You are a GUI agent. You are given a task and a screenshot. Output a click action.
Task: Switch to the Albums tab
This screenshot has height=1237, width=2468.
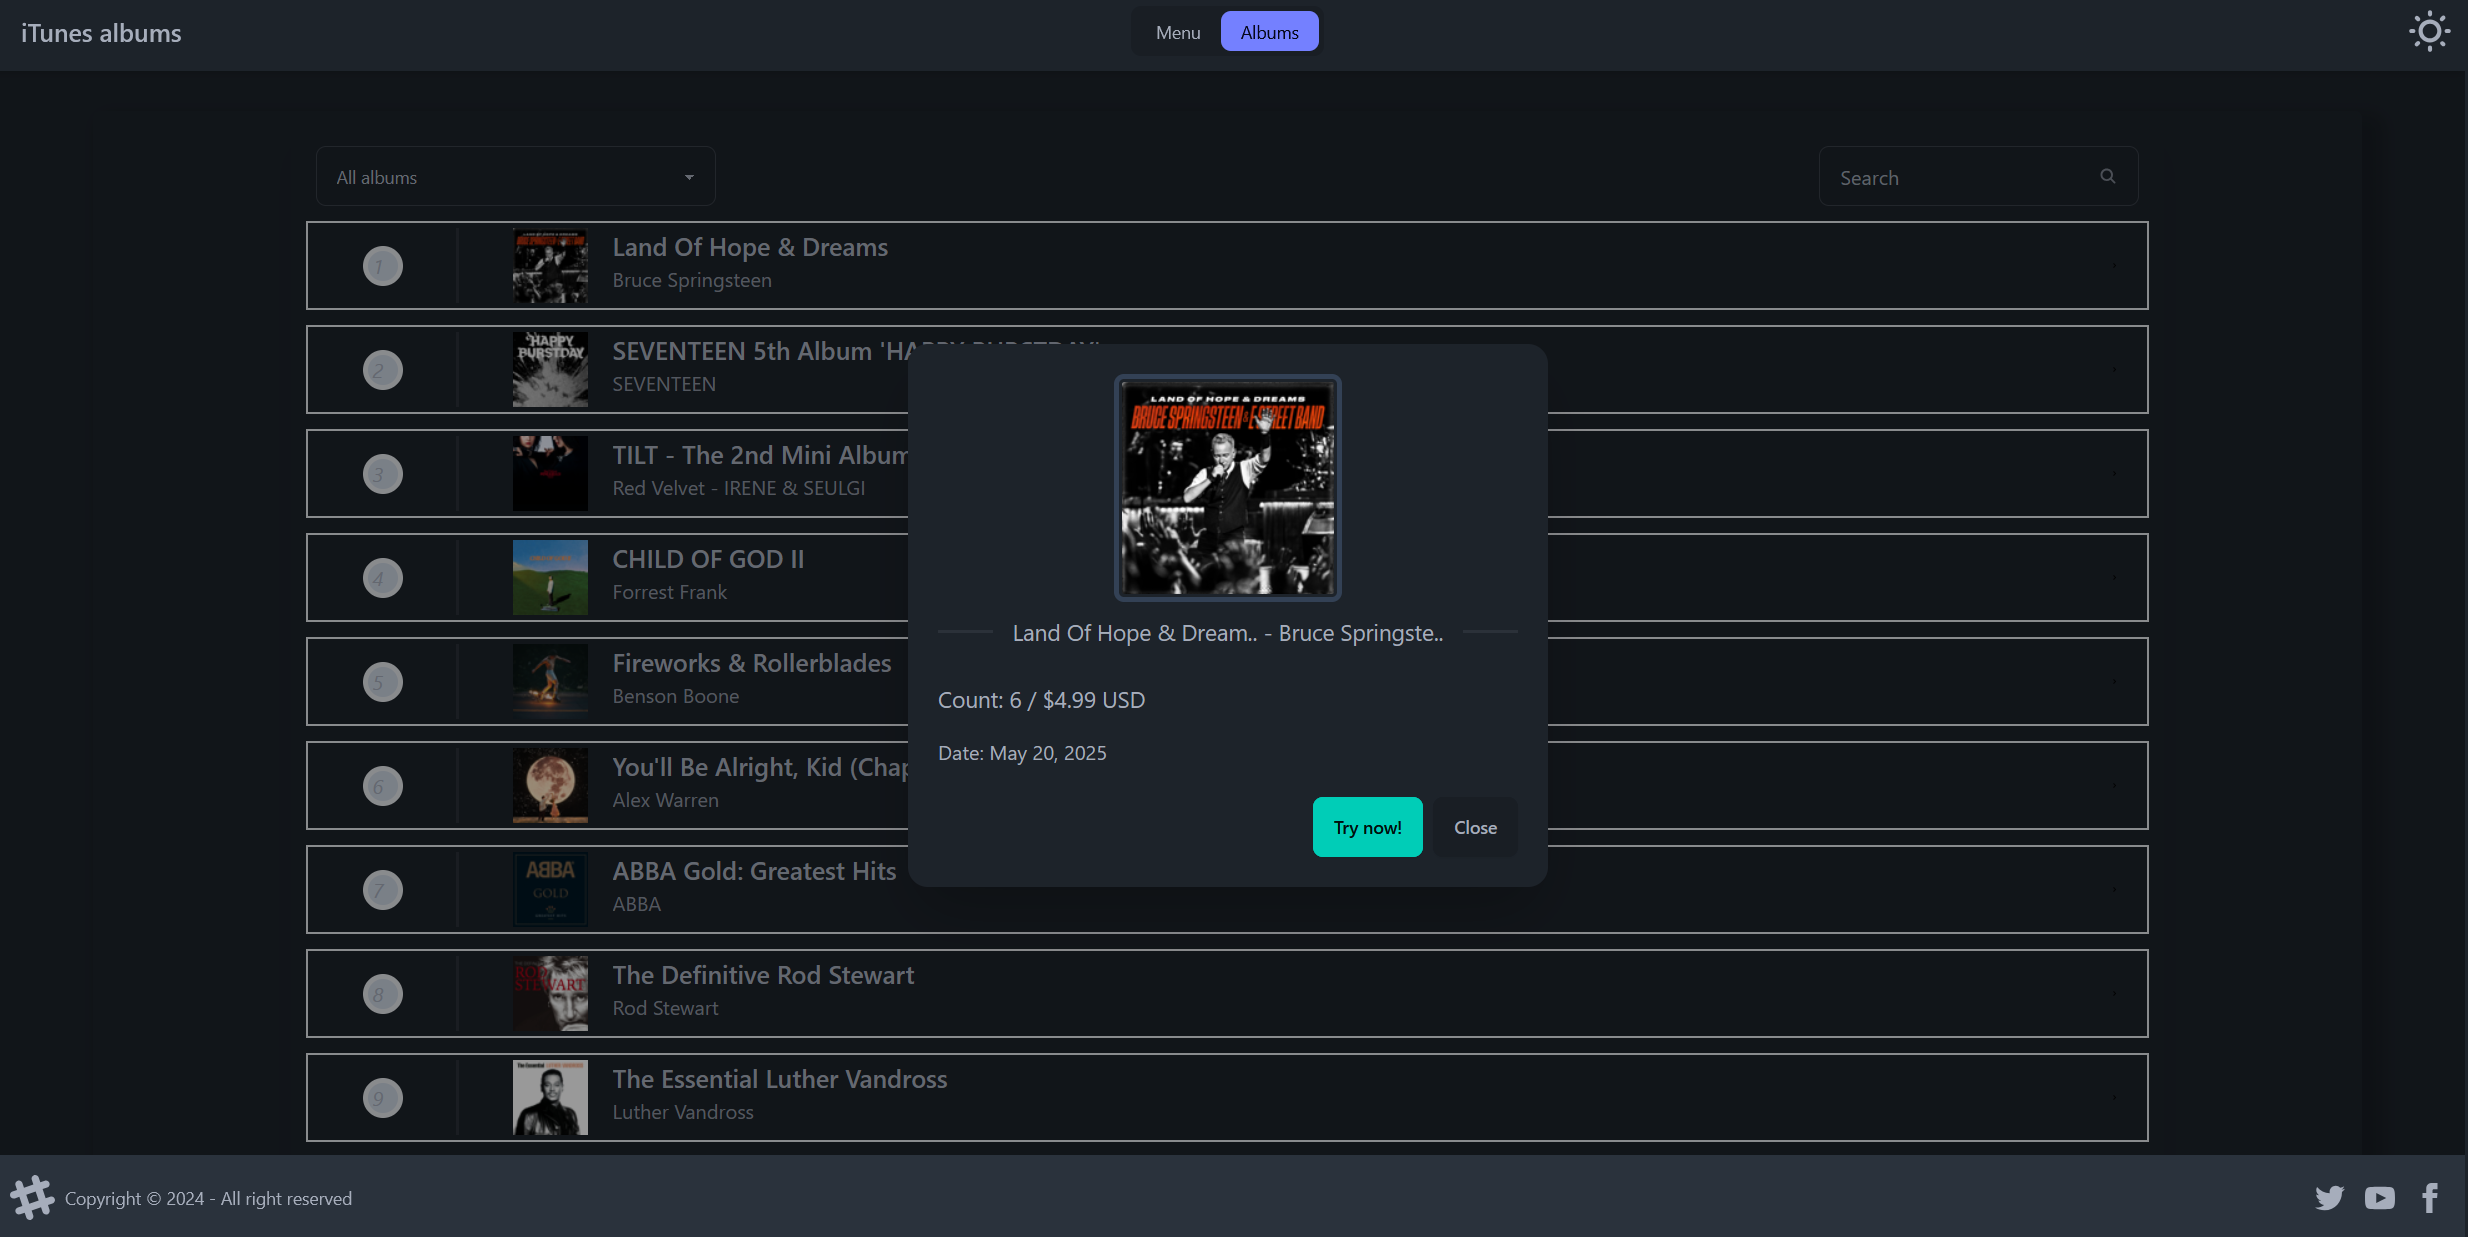(1270, 32)
